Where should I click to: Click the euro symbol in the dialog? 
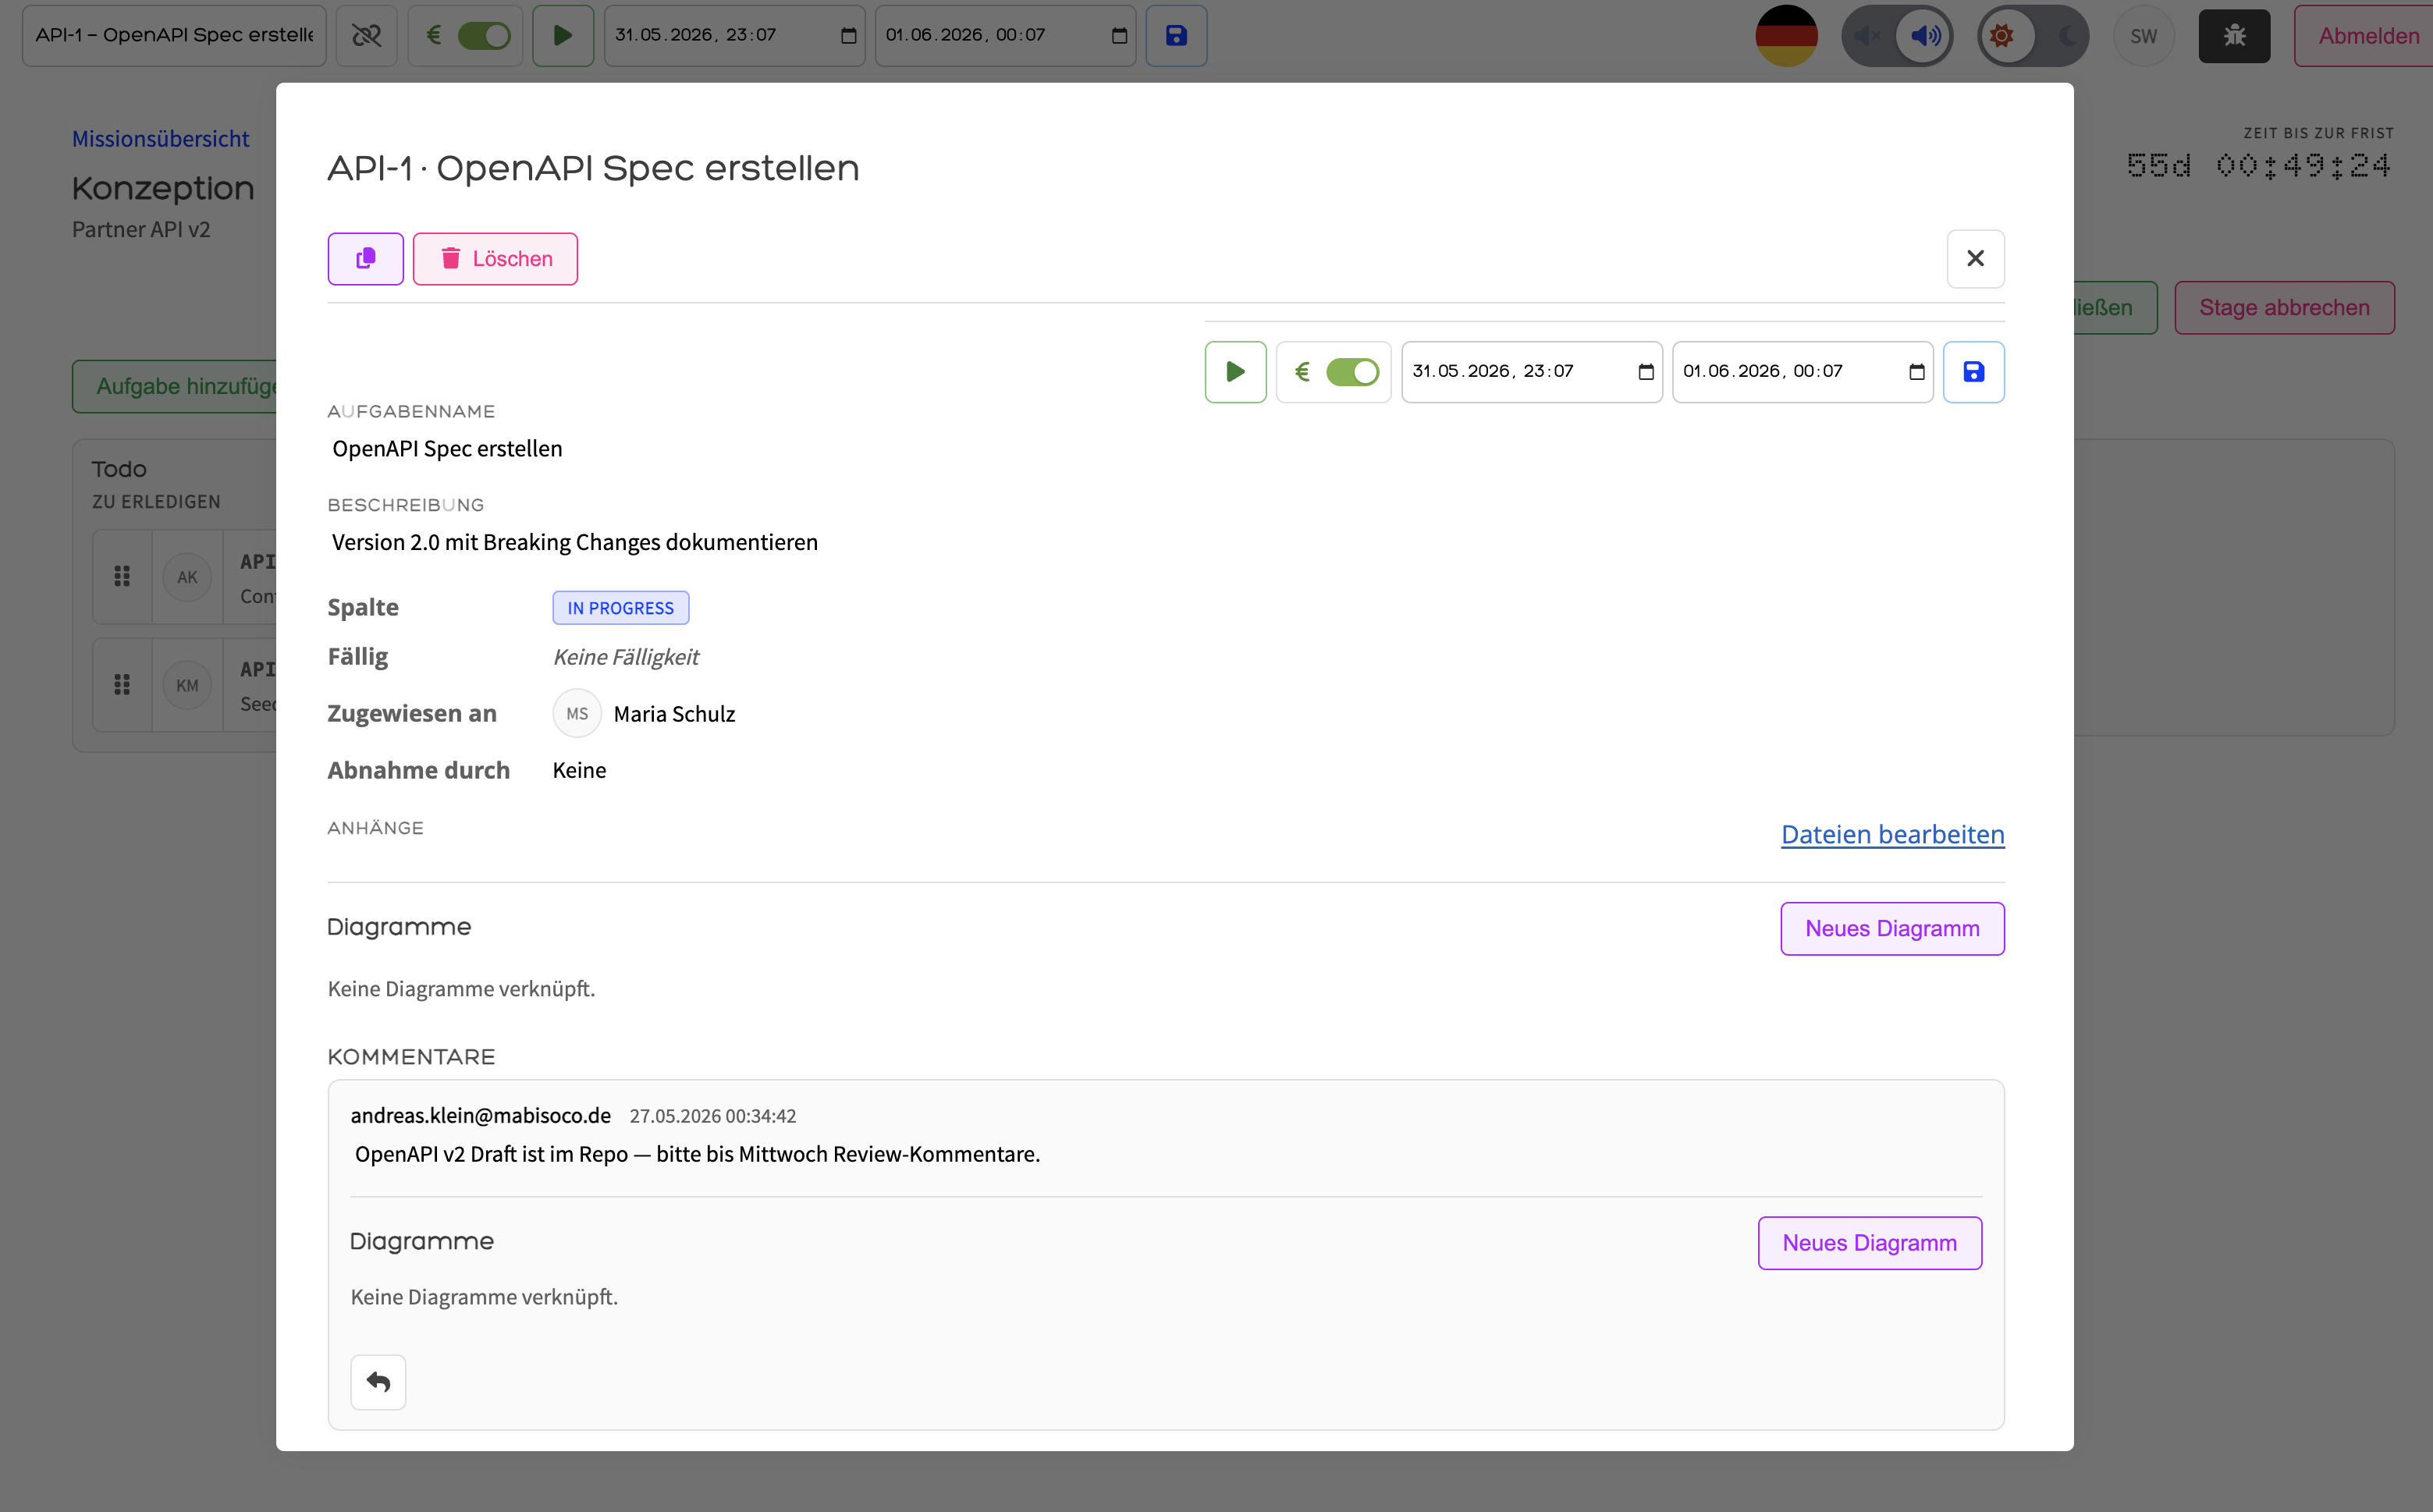point(1302,372)
